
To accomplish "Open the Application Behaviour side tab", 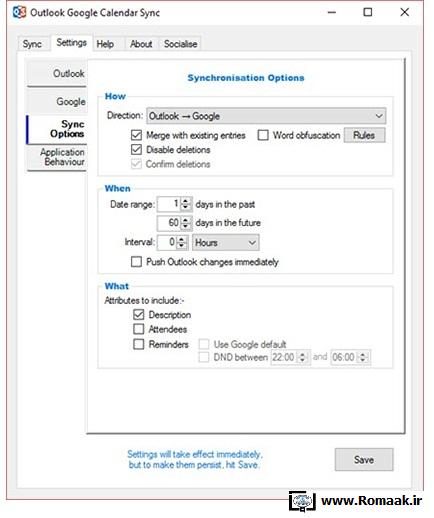I will click(57, 157).
